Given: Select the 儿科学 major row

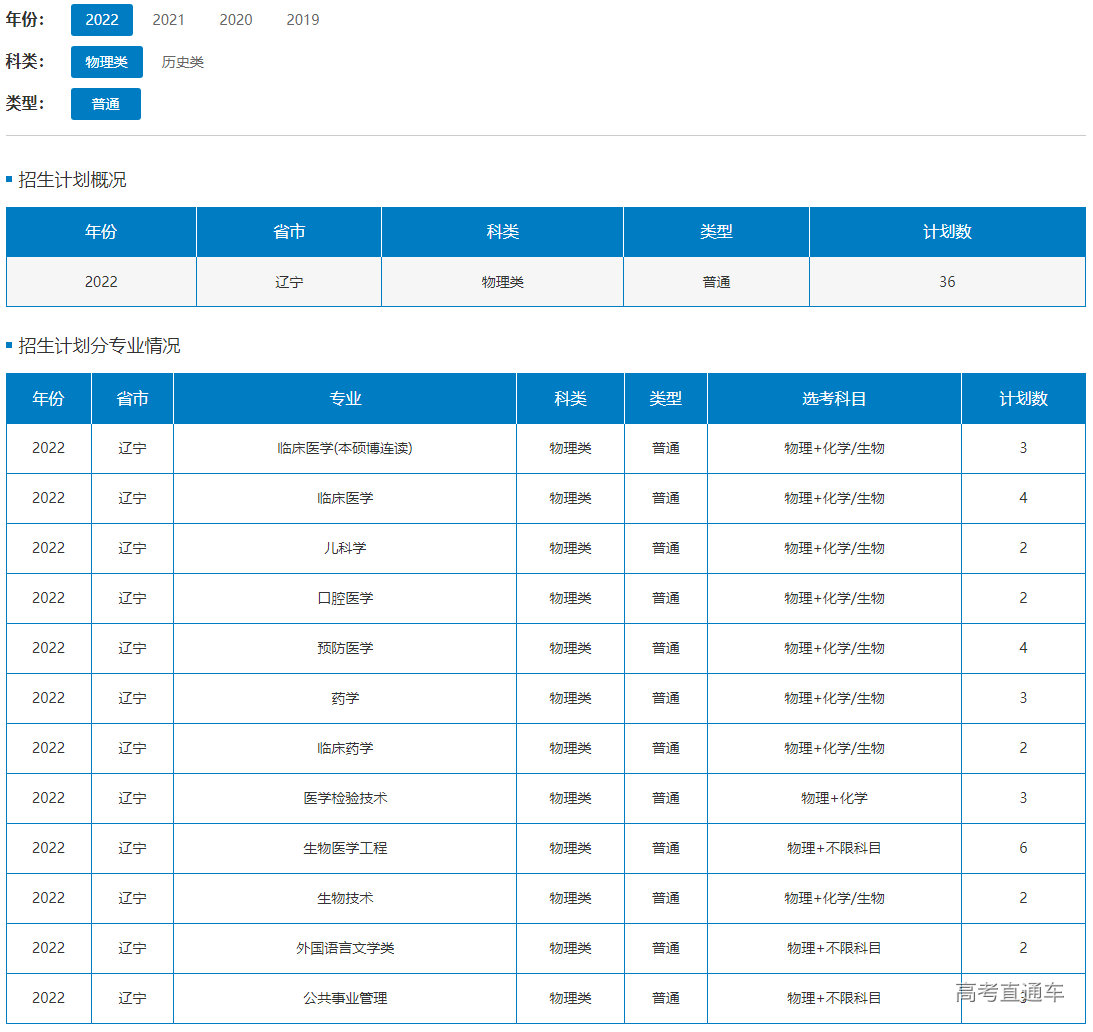Looking at the screenshot, I should [x=345, y=548].
